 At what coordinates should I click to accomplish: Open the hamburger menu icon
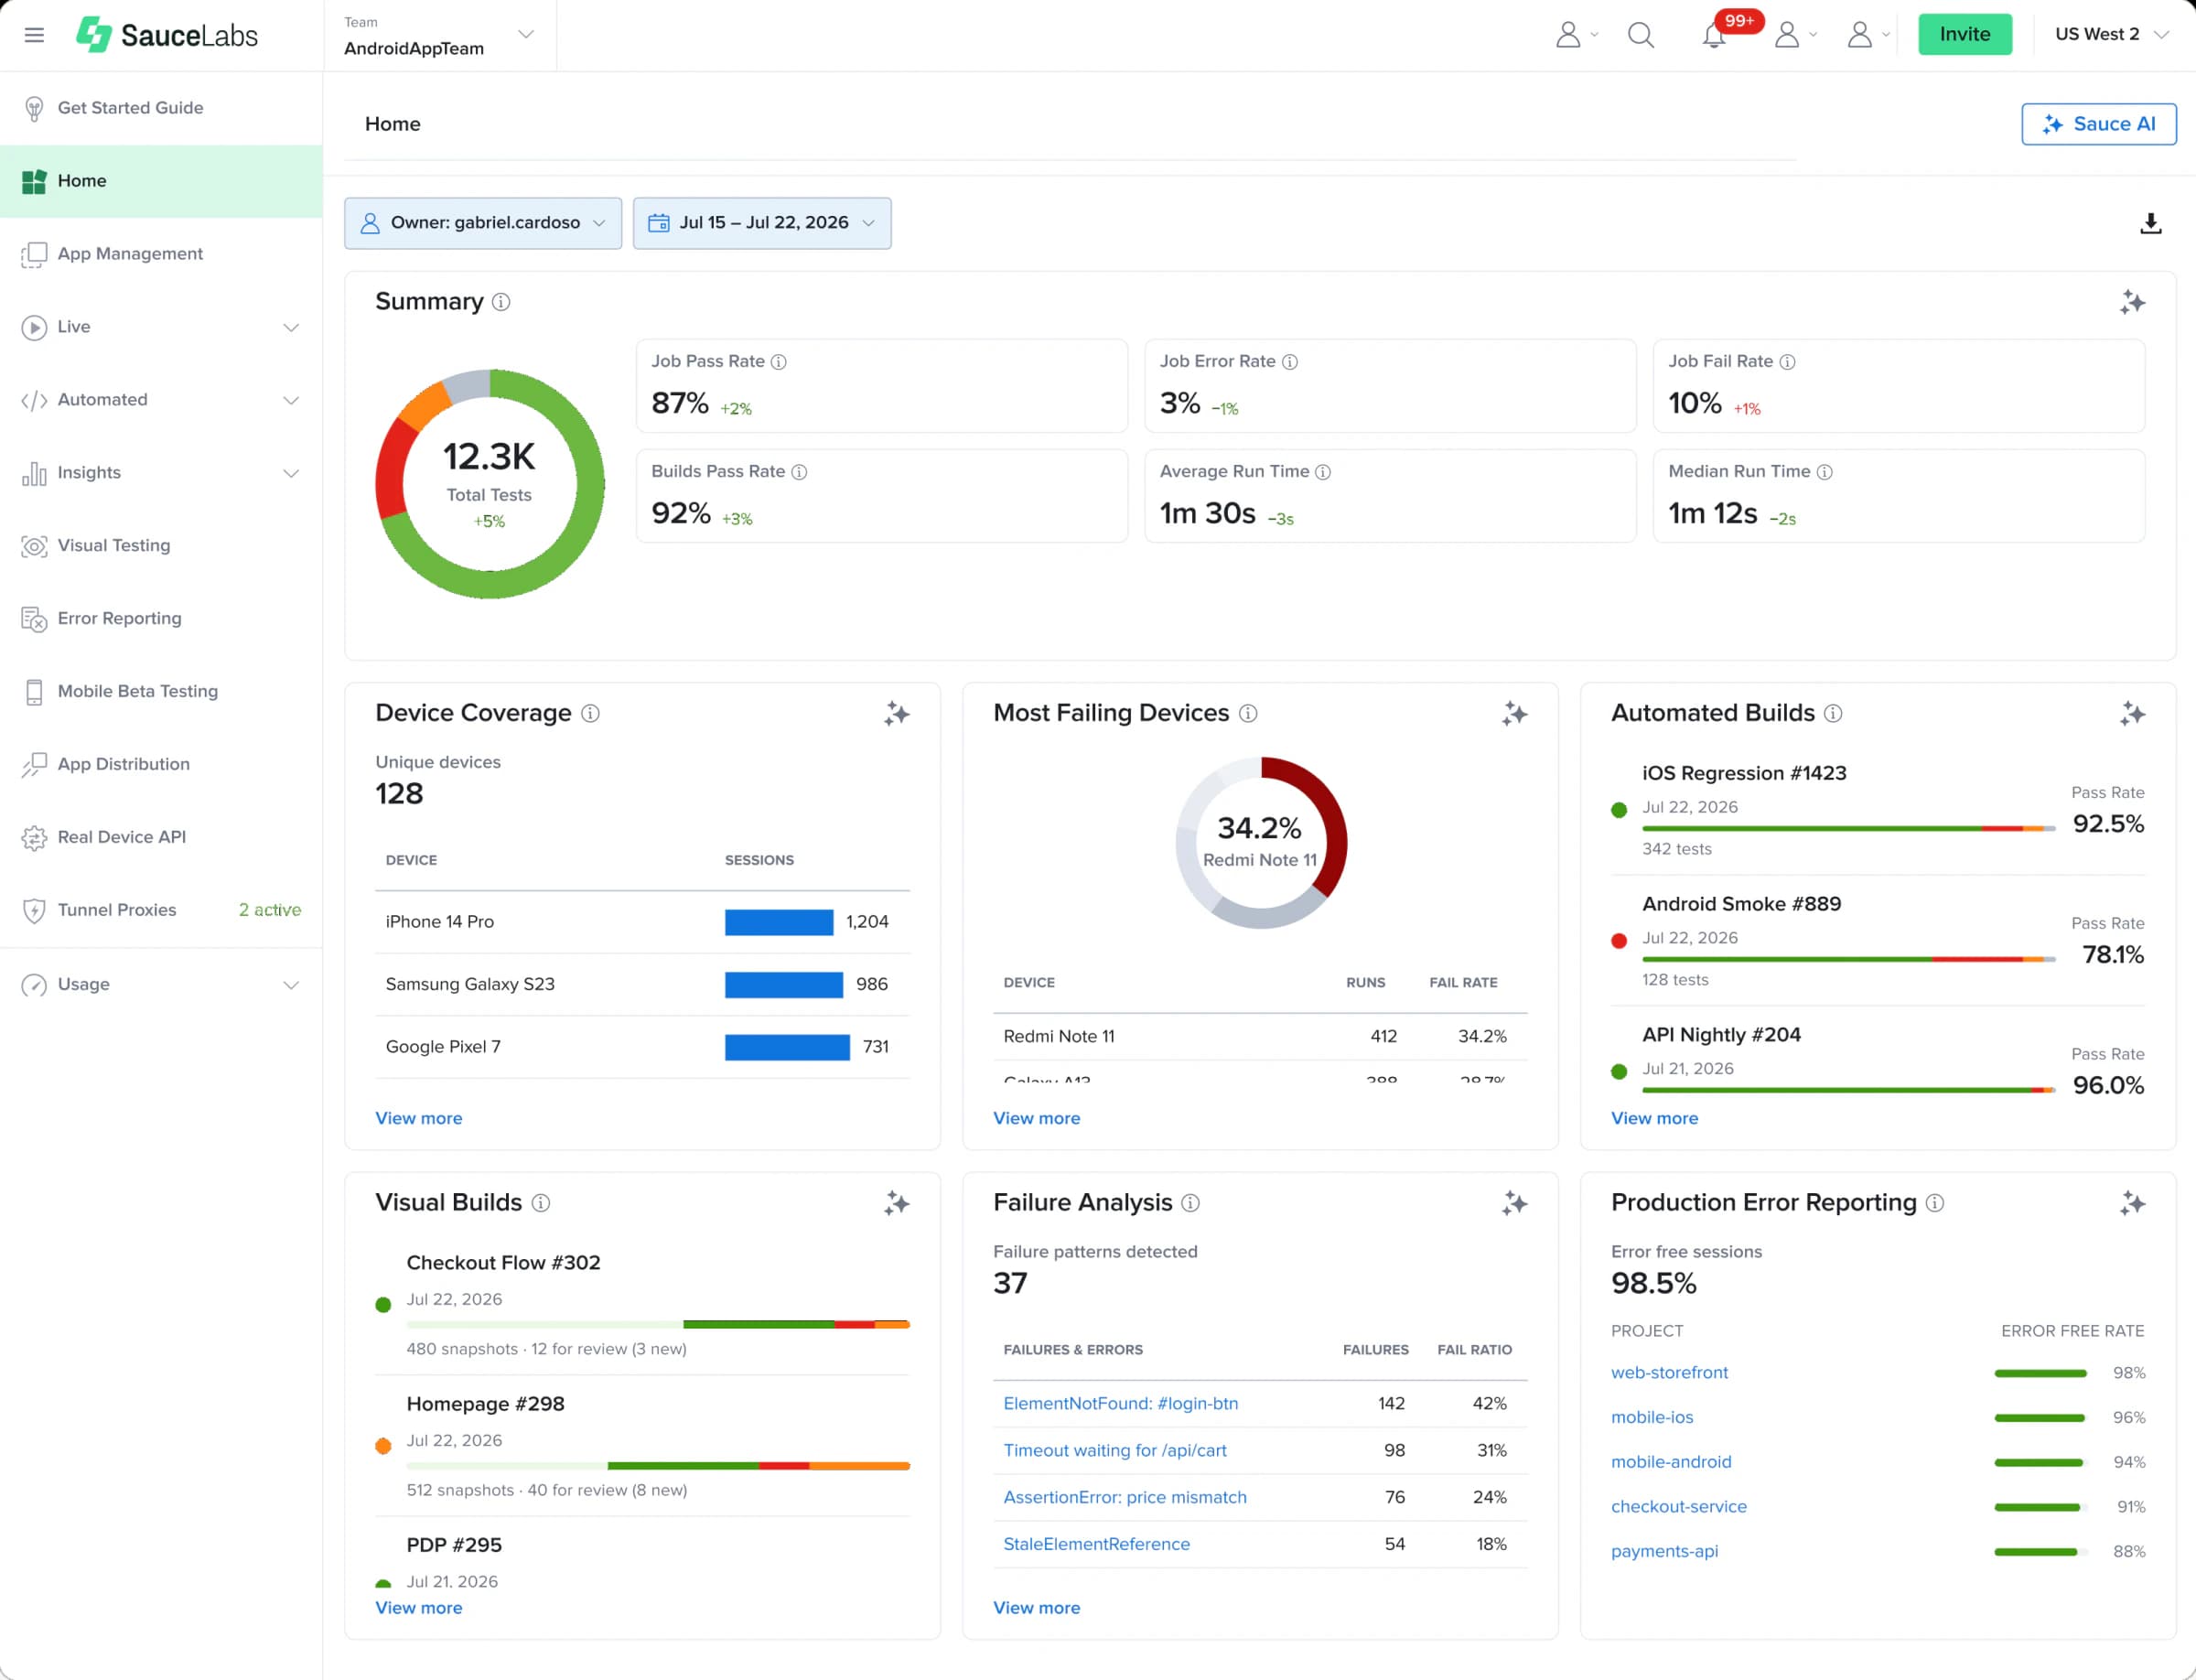coord(34,35)
